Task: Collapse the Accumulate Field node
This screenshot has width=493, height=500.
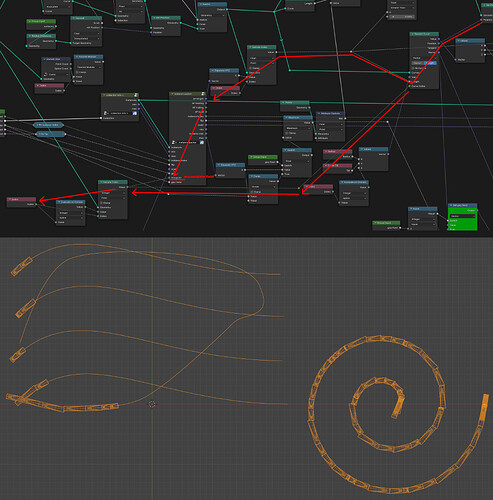Action: tap(343, 182)
